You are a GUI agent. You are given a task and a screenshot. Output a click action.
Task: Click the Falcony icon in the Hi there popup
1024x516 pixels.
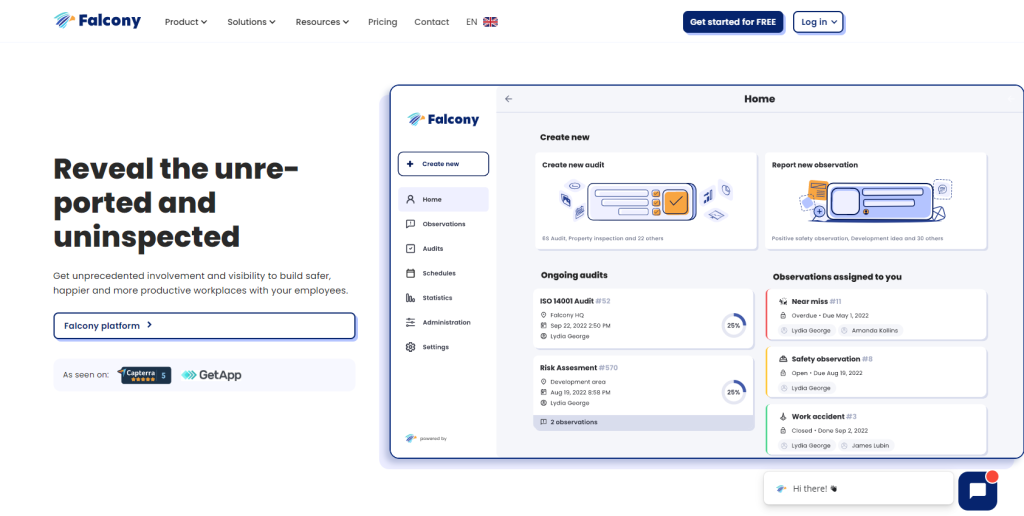click(x=781, y=489)
